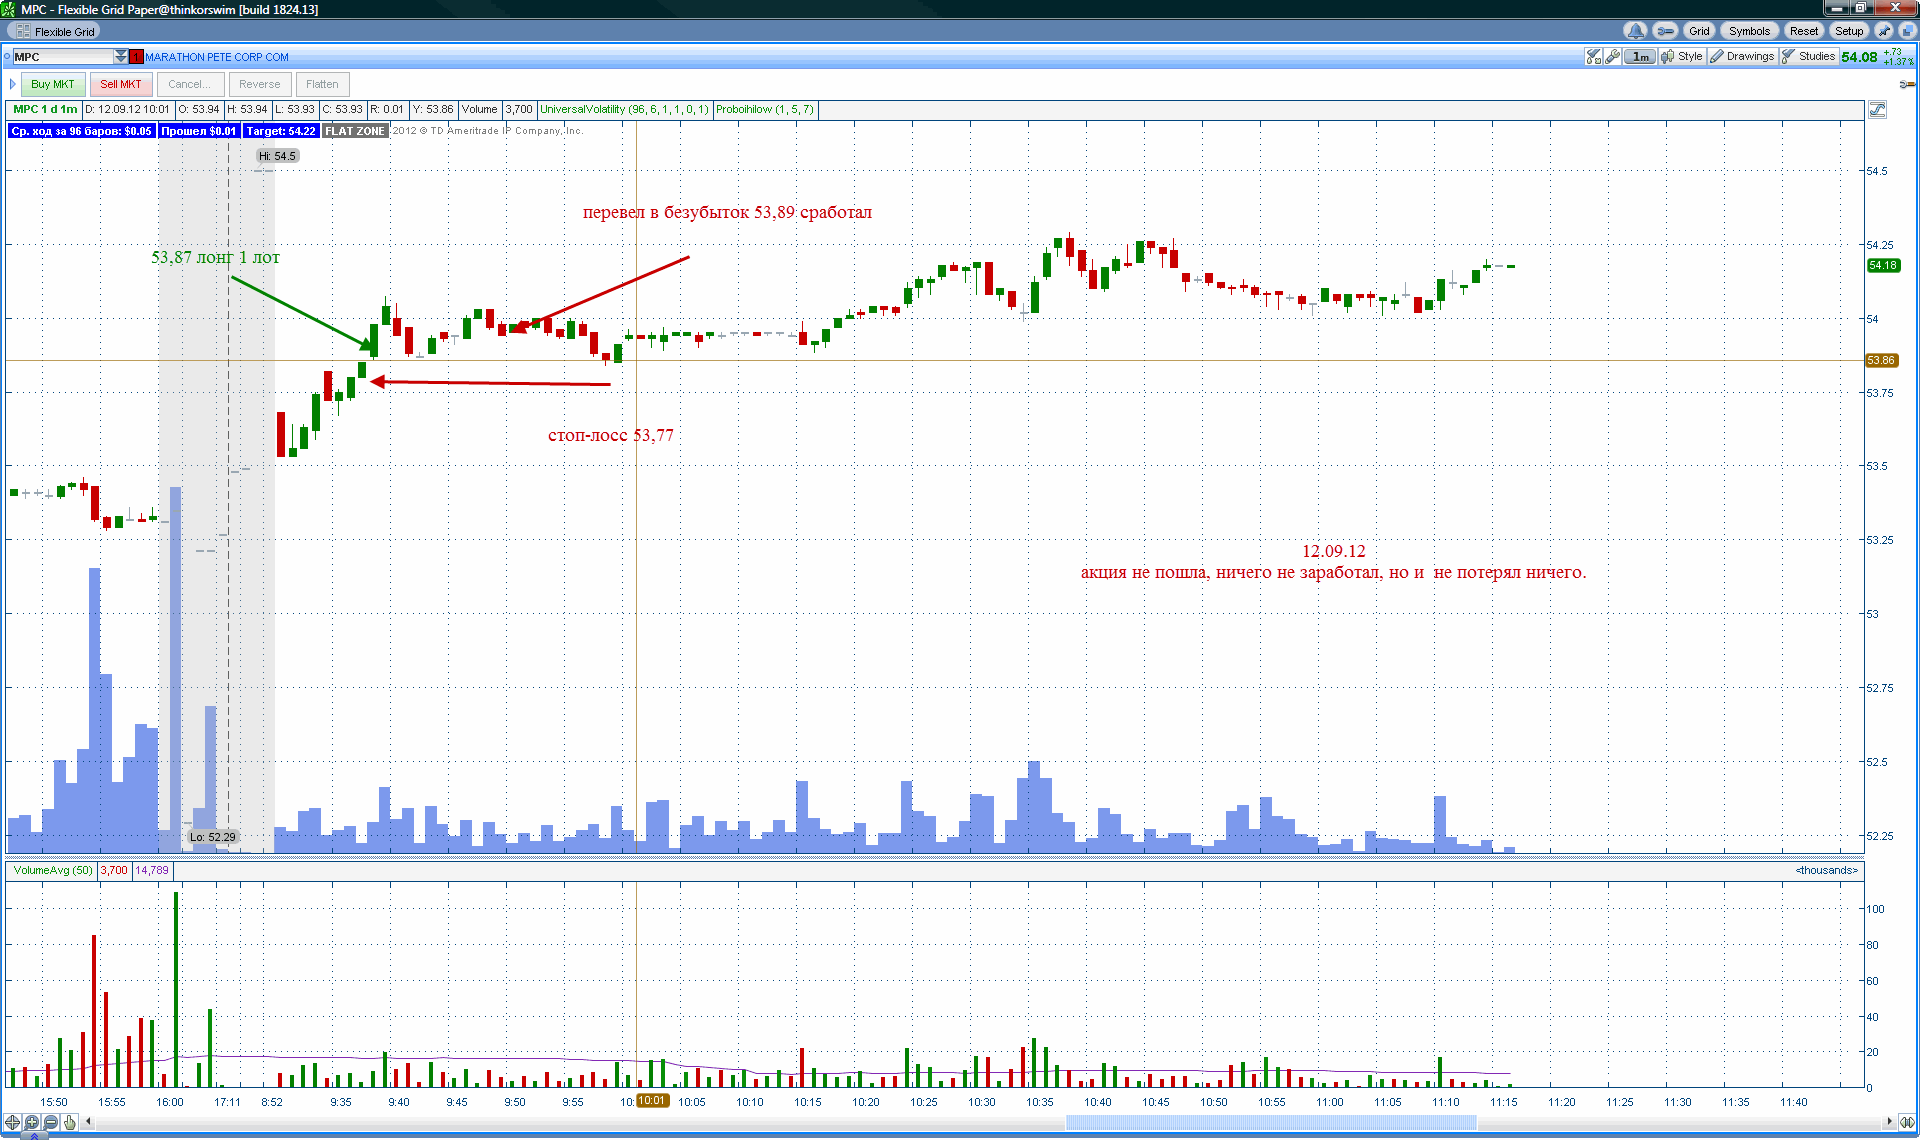Click the VolumeAvg (50) label
The width and height of the screenshot is (1920, 1140).
53,870
